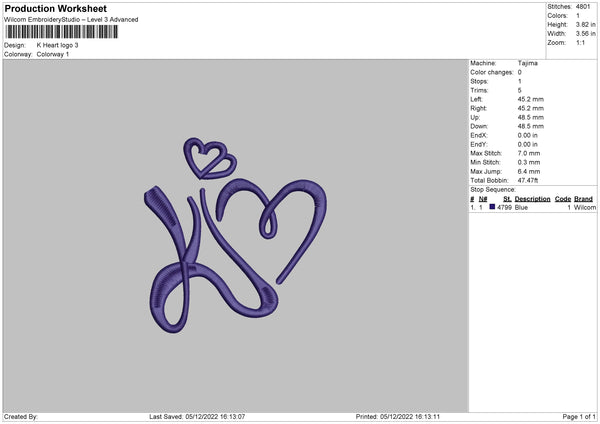600x424 pixels.
Task: Click the 'Brand' column header
Action: 583,199
